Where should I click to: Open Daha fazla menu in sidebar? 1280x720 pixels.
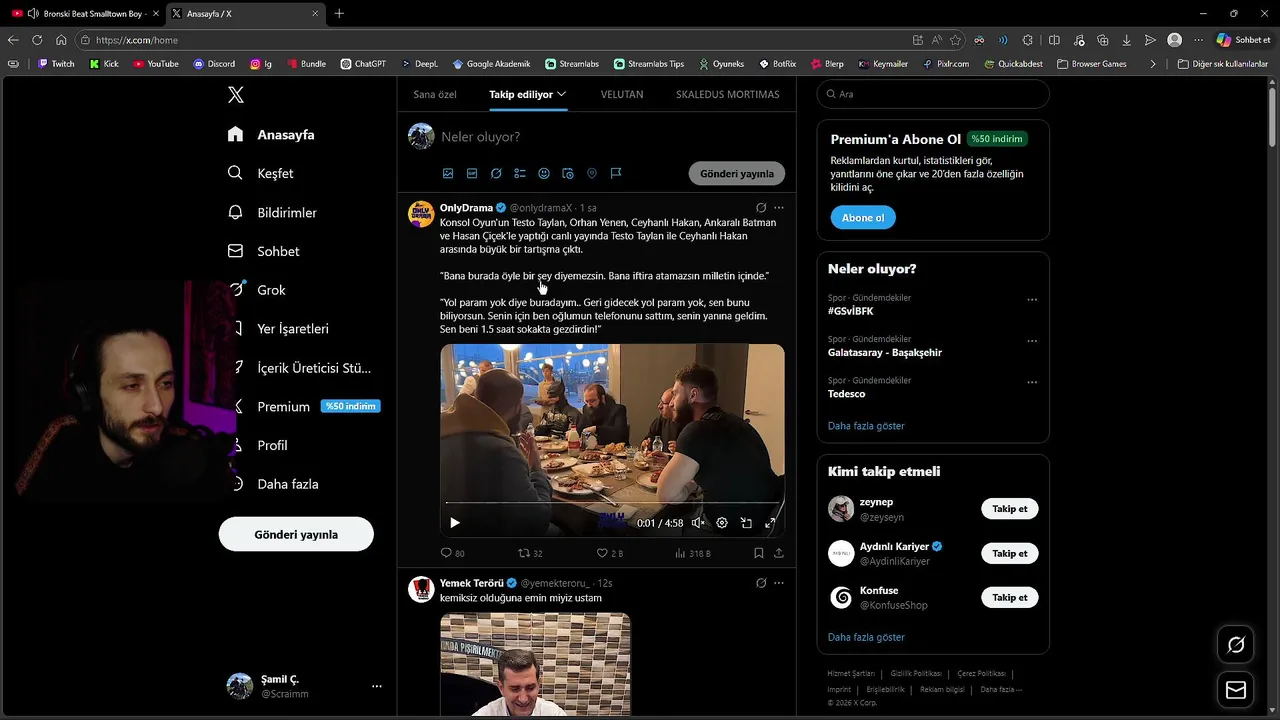point(275,484)
